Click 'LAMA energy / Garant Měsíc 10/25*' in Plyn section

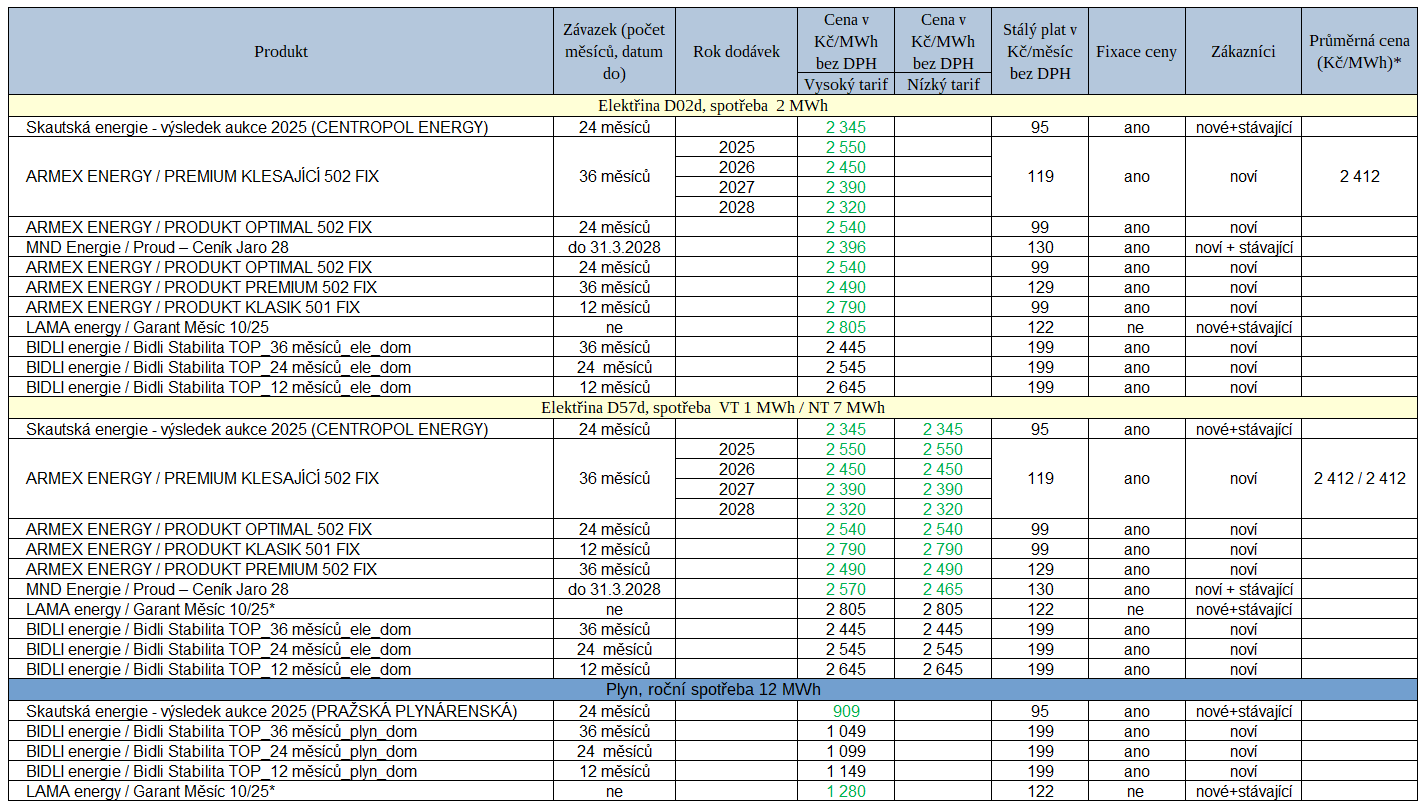[x=151, y=791]
